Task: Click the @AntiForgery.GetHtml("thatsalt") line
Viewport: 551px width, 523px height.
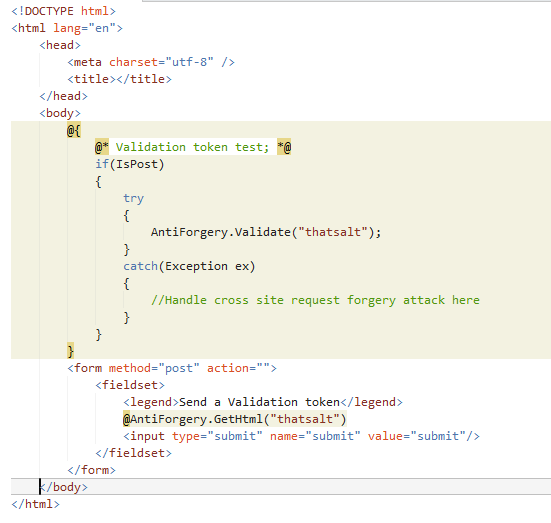Action: [x=235, y=419]
